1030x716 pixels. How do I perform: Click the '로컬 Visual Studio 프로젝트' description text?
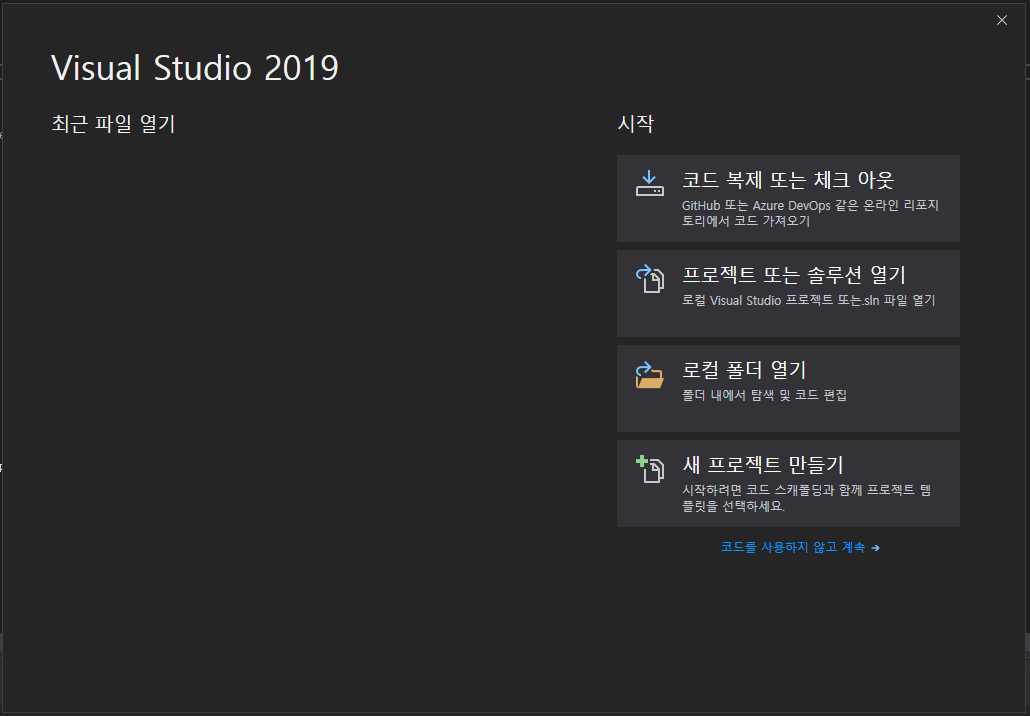[808, 300]
